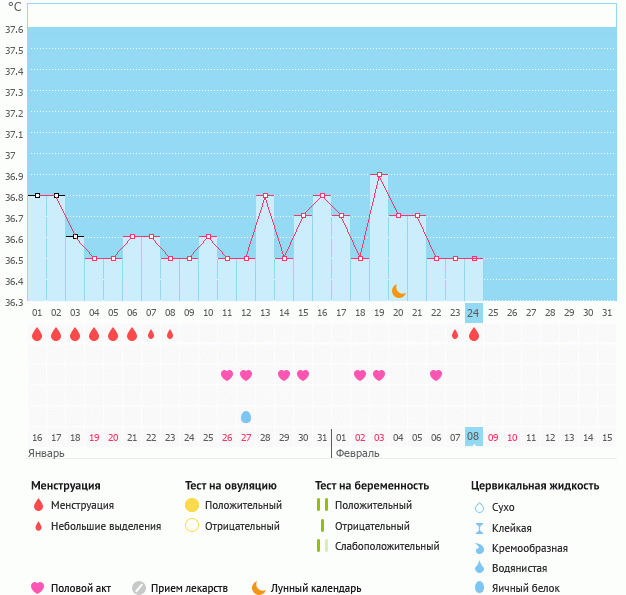Select the highlighted date 08 in February
The image size is (626, 595).
click(x=474, y=437)
